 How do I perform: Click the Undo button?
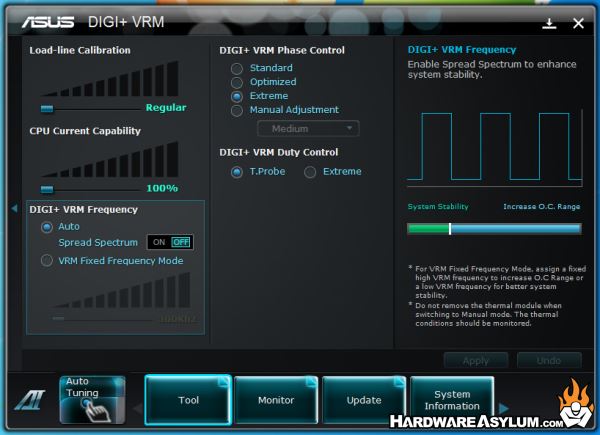pyautogui.click(x=549, y=361)
